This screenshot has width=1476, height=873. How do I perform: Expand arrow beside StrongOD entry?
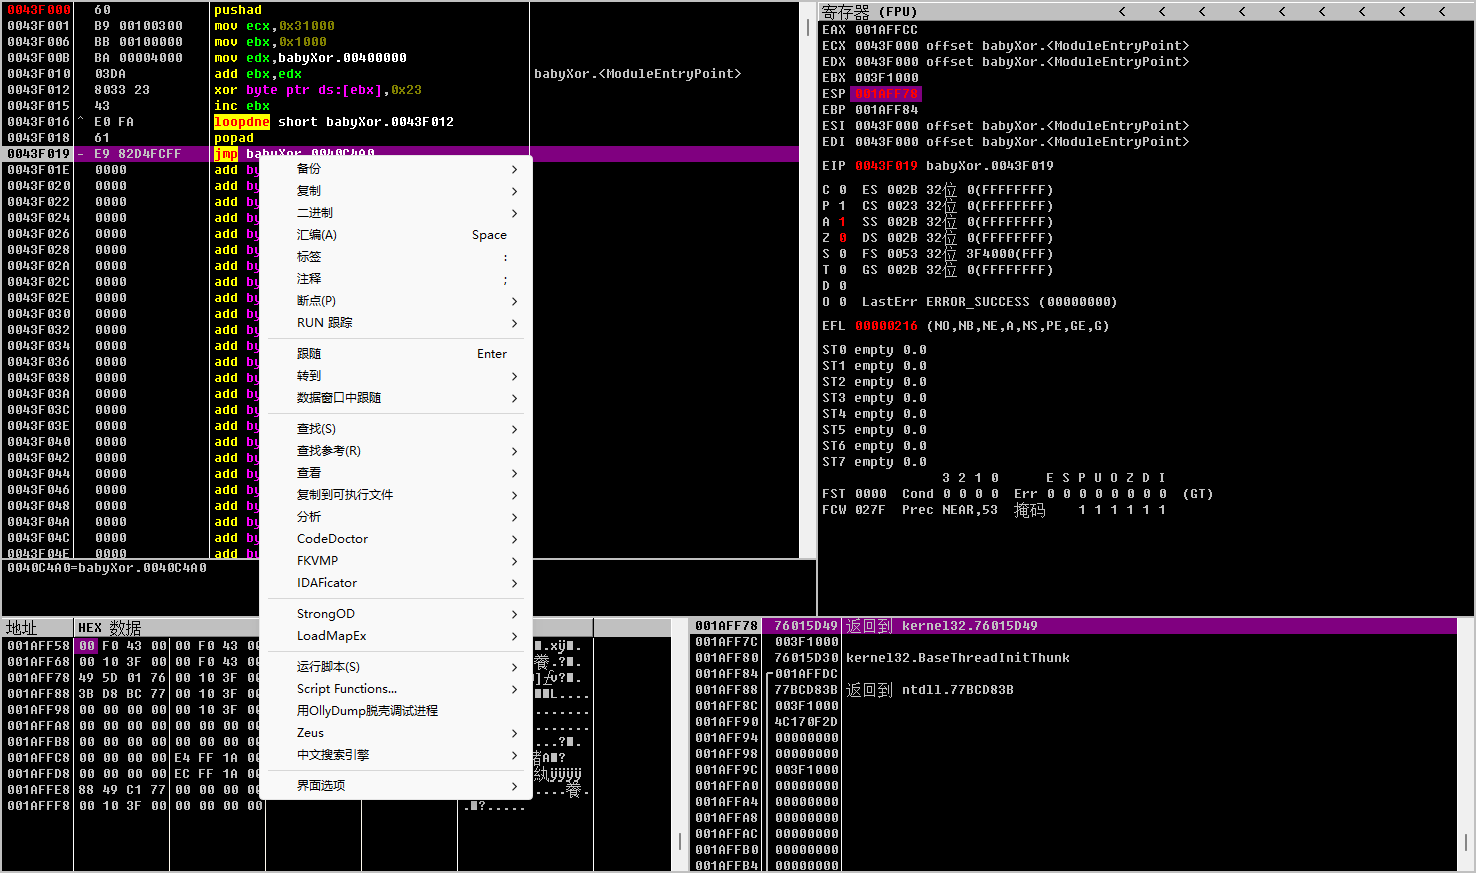tap(515, 614)
